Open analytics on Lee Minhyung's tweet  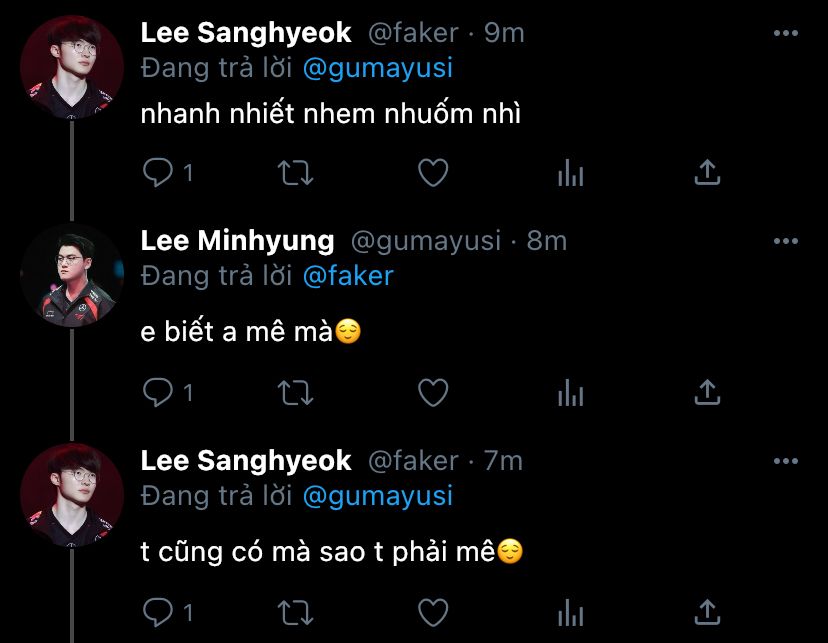[x=570, y=393]
